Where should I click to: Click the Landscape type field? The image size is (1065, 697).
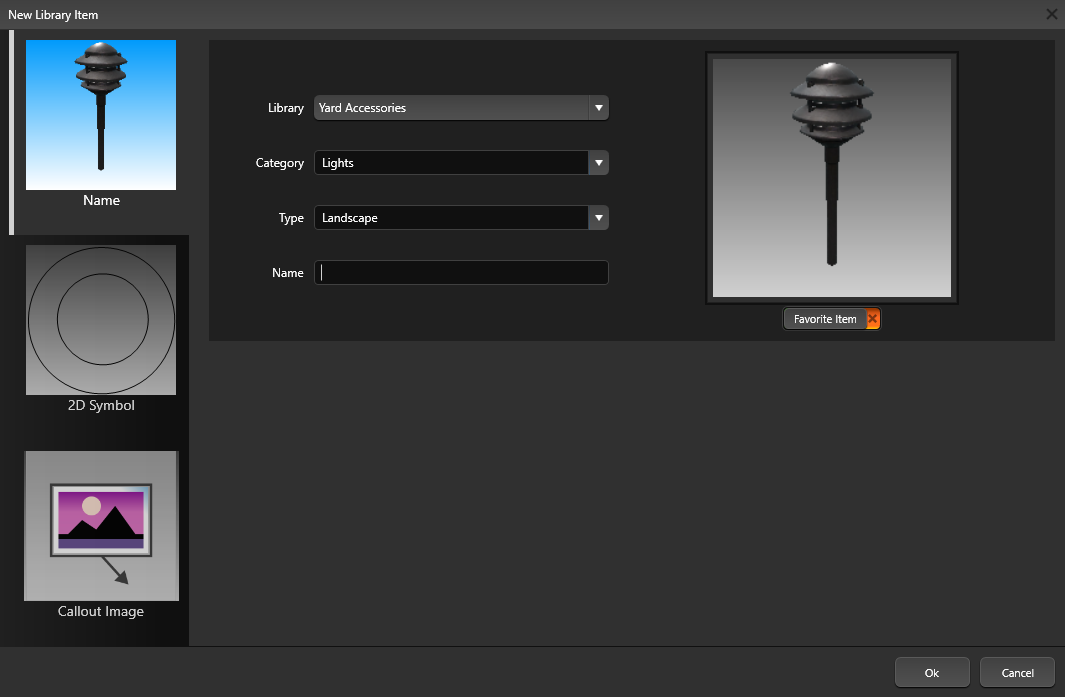[x=450, y=218]
